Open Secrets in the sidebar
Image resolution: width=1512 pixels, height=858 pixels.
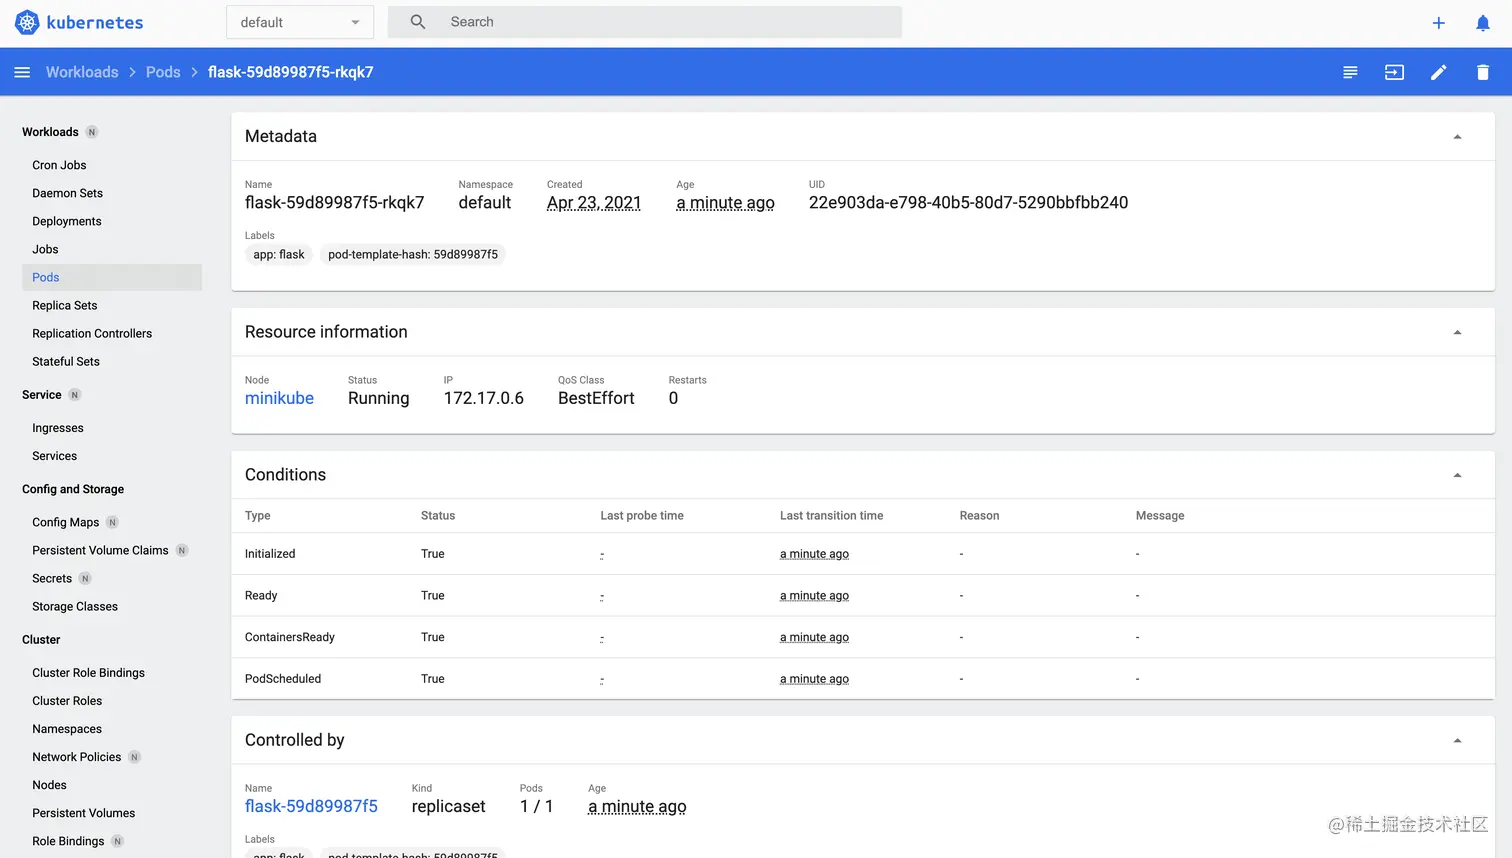click(x=52, y=578)
